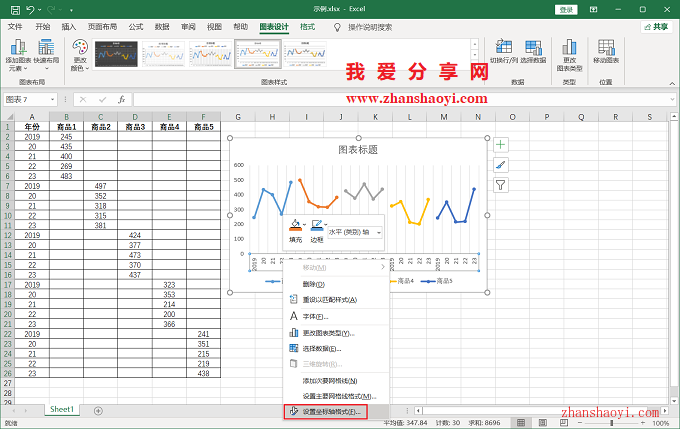This screenshot has width=680, height=429.
Task: Click the 登录 (Sign in) button
Action: (x=566, y=10)
